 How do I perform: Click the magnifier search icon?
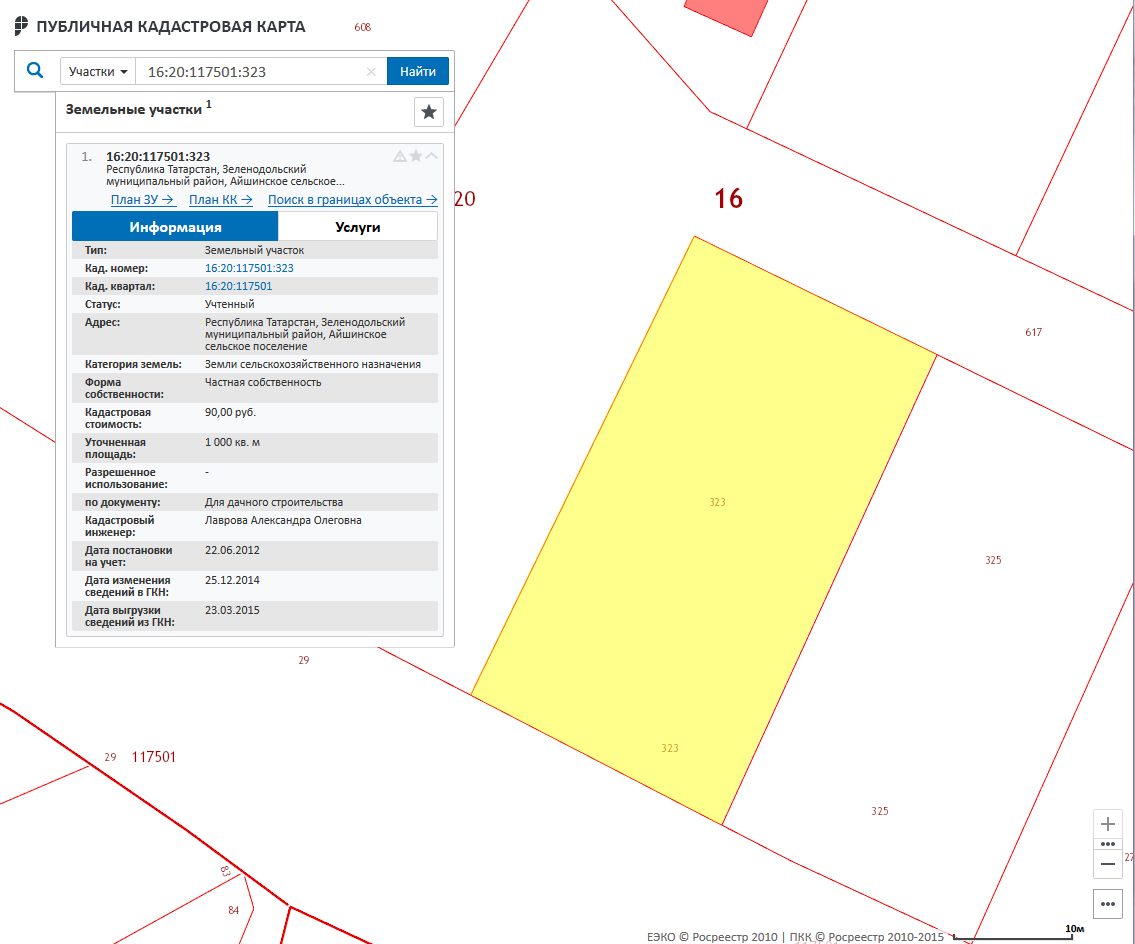[35, 71]
